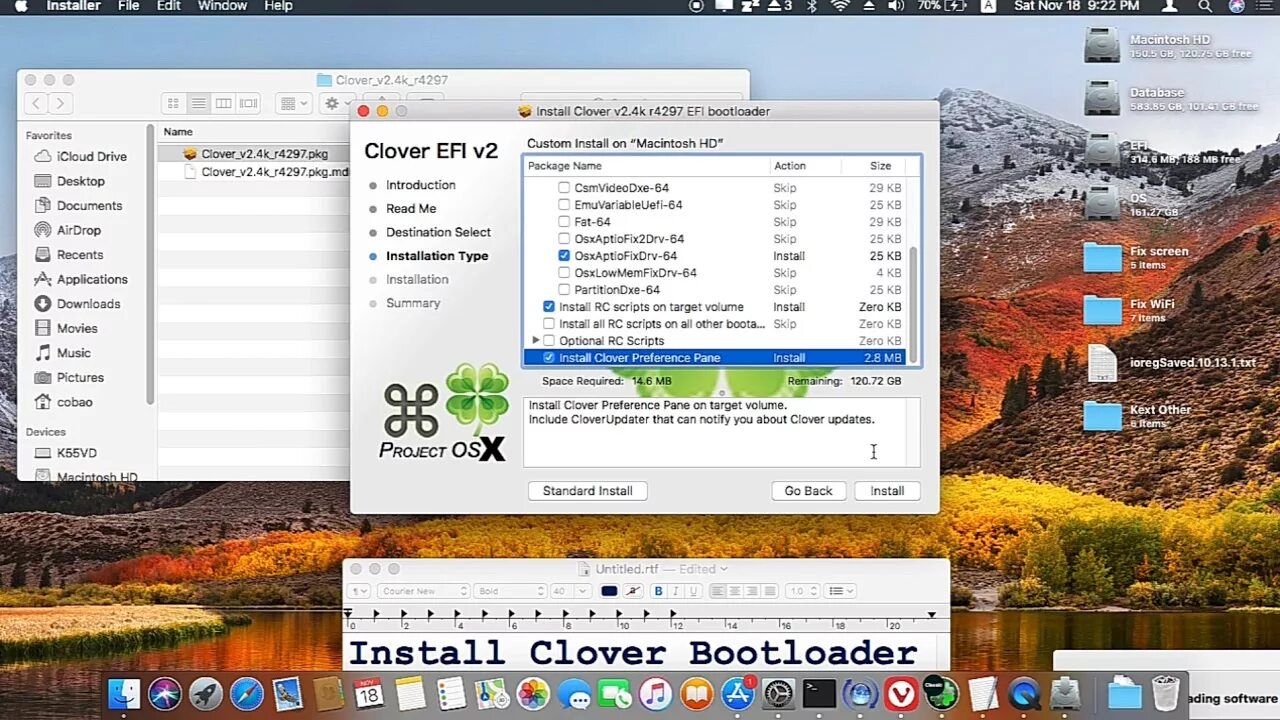Open Photos app from the Dock

tap(533, 694)
